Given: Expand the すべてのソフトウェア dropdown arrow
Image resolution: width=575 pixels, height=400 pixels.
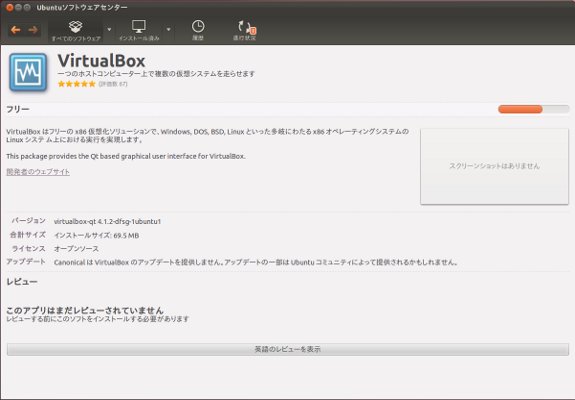Looking at the screenshot, I should [109, 29].
